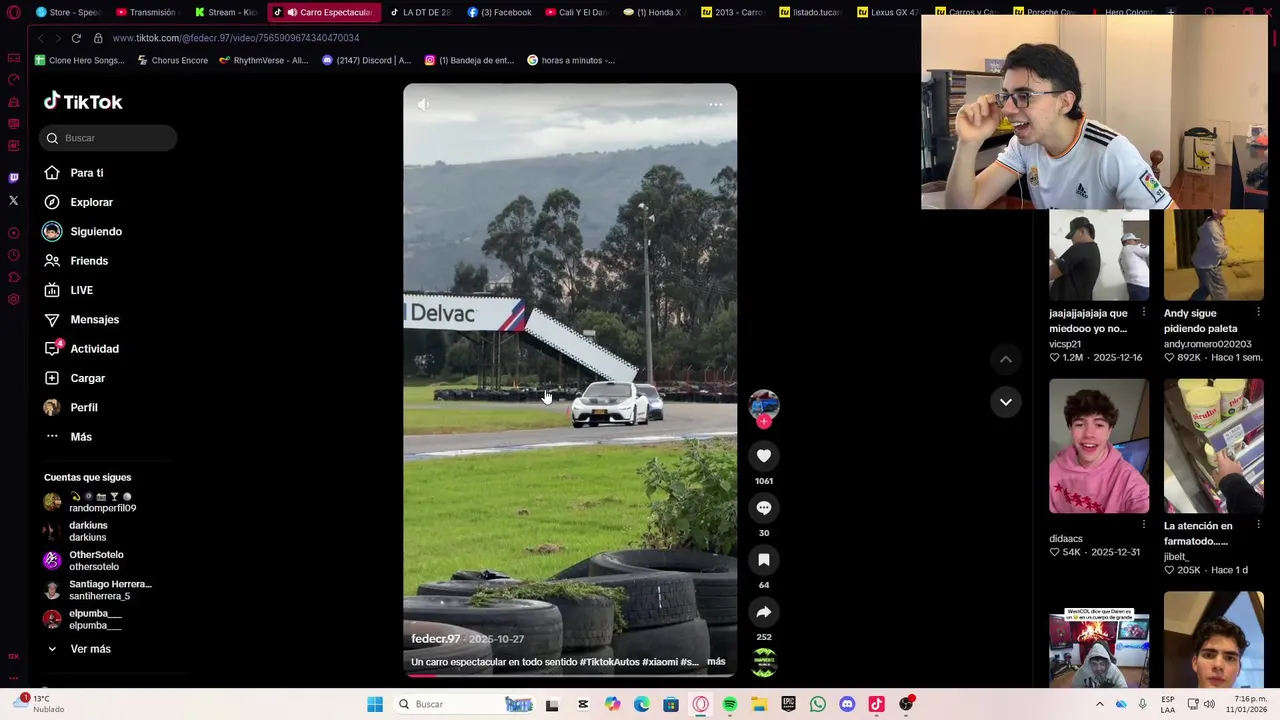The height and width of the screenshot is (720, 1280).
Task: Click the fedecr.97 username on video
Action: tap(436, 639)
